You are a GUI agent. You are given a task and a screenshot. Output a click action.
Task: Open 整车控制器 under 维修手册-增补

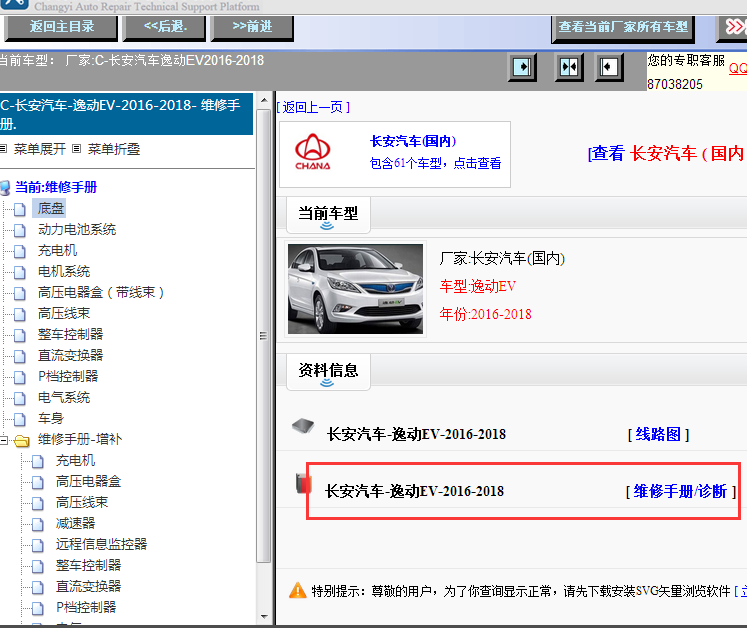pos(88,565)
